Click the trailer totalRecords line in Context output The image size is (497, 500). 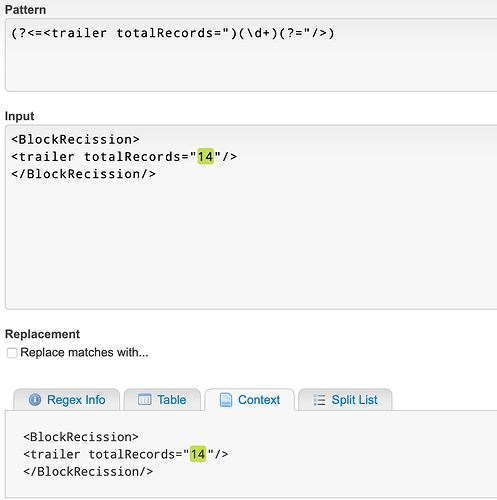click(x=126, y=454)
